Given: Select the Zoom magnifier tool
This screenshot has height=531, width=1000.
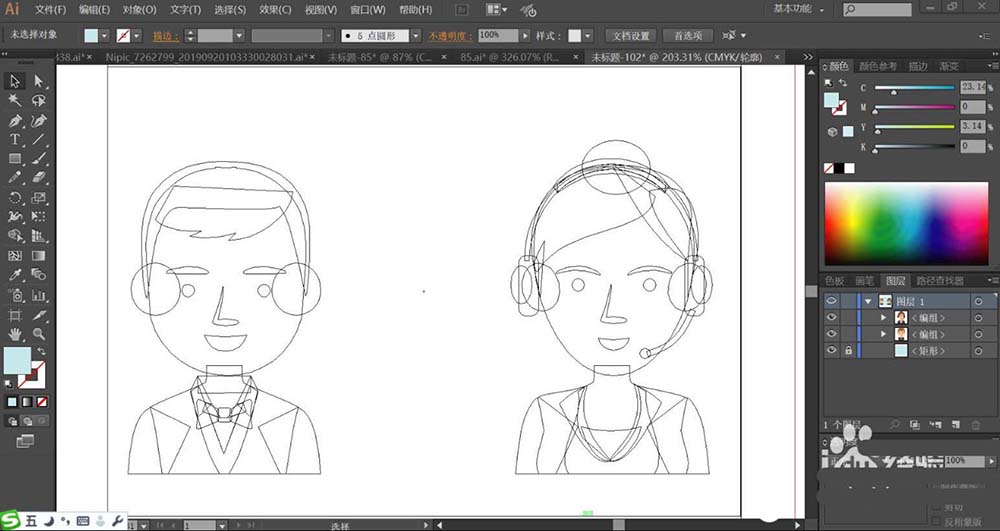Looking at the screenshot, I should (39, 334).
